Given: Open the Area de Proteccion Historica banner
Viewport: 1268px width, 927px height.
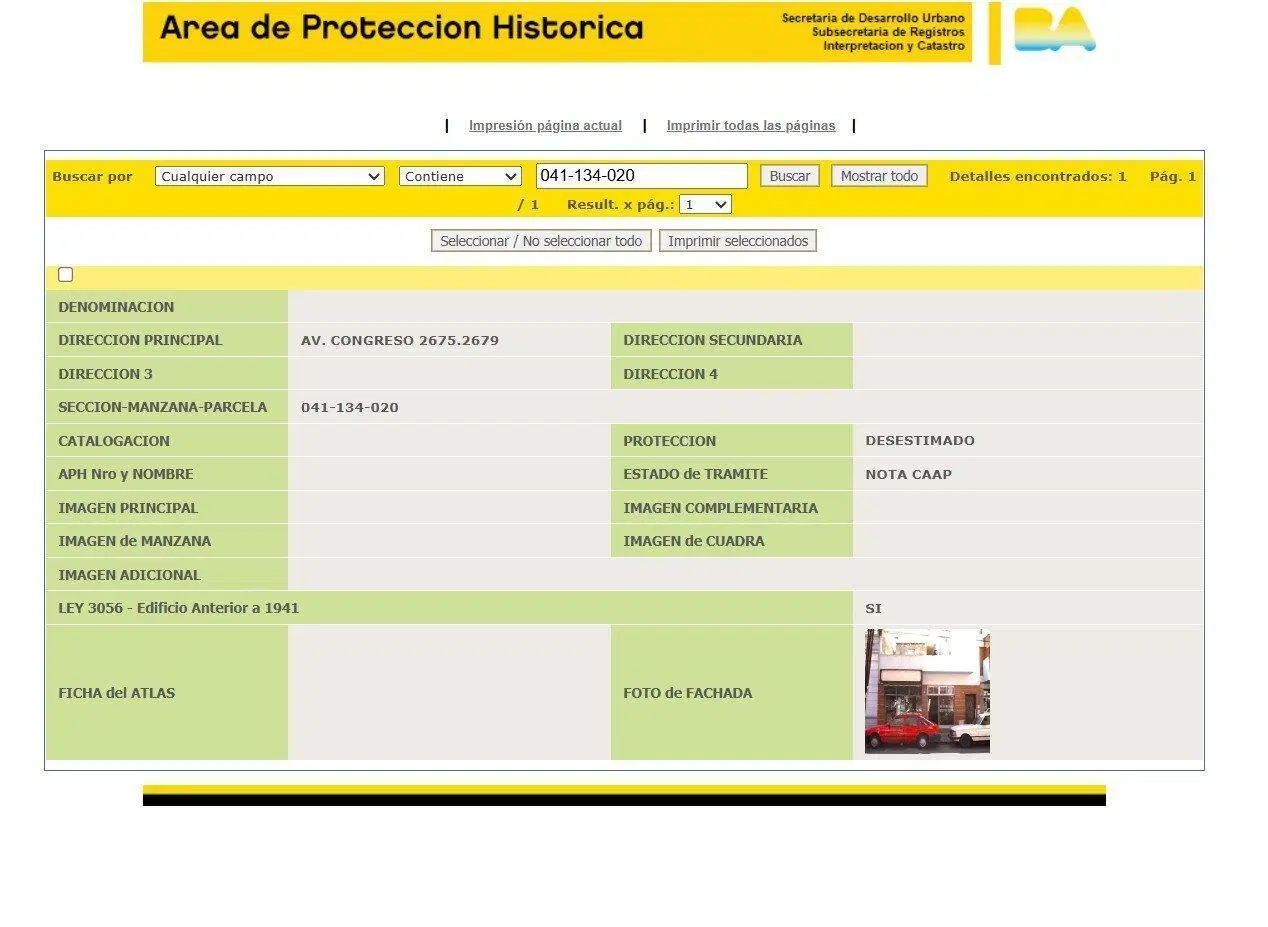Looking at the screenshot, I should point(557,32).
